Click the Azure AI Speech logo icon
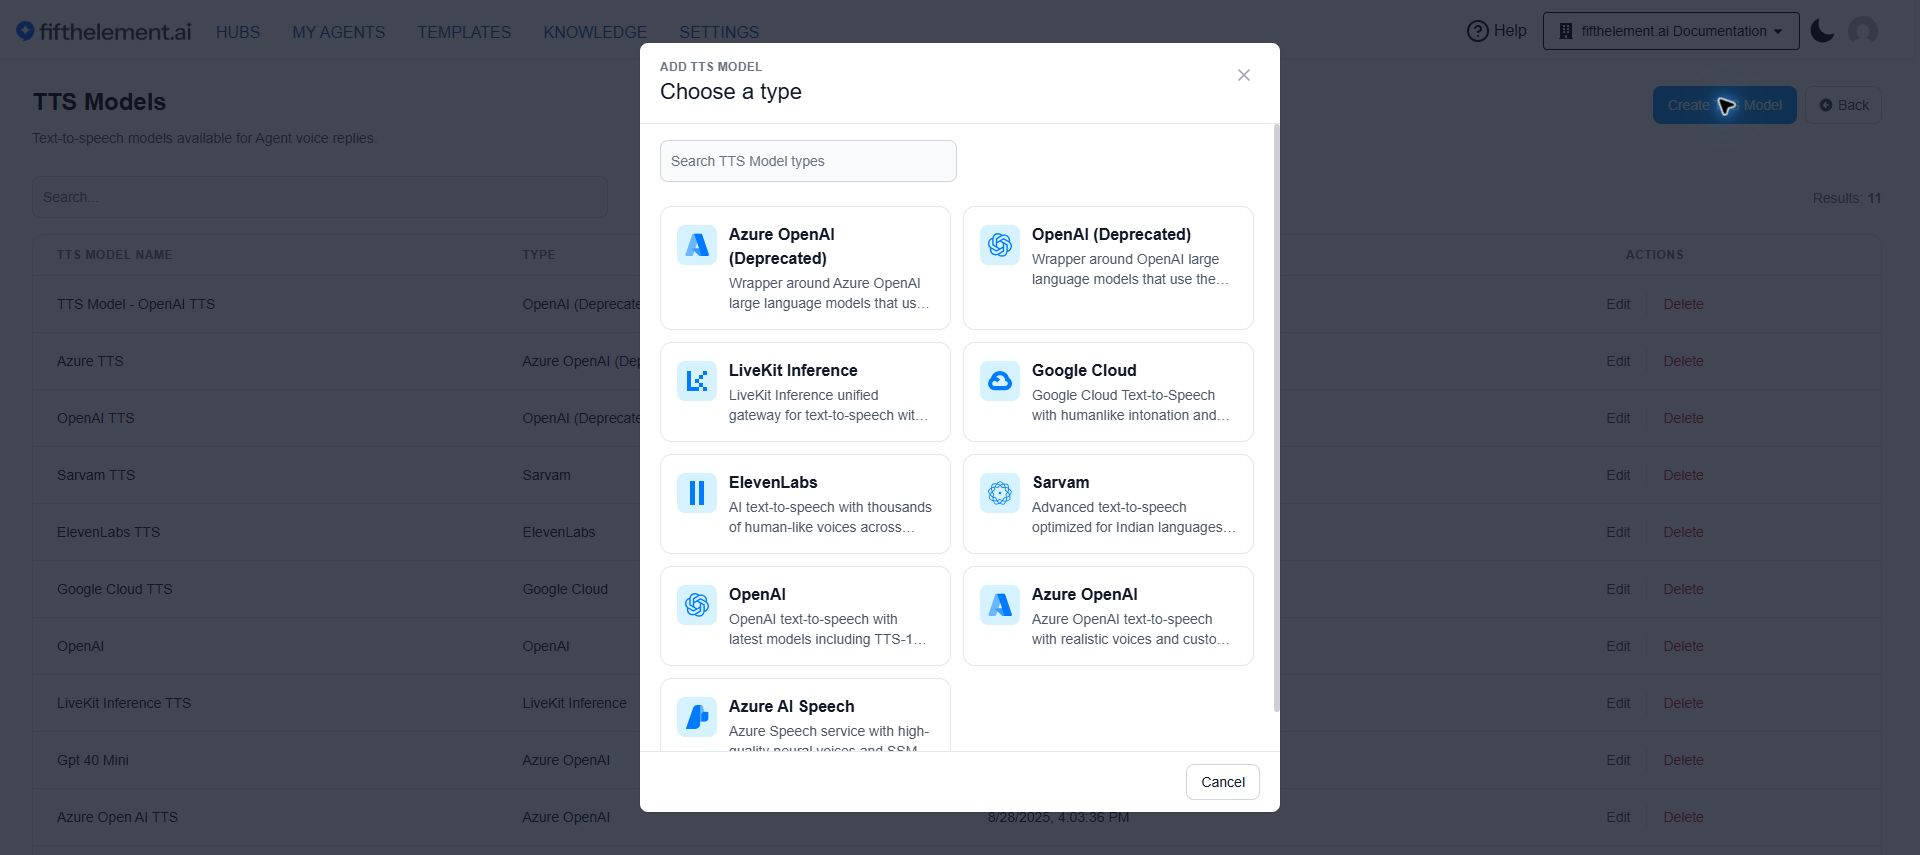This screenshot has width=1920, height=855. click(x=697, y=717)
